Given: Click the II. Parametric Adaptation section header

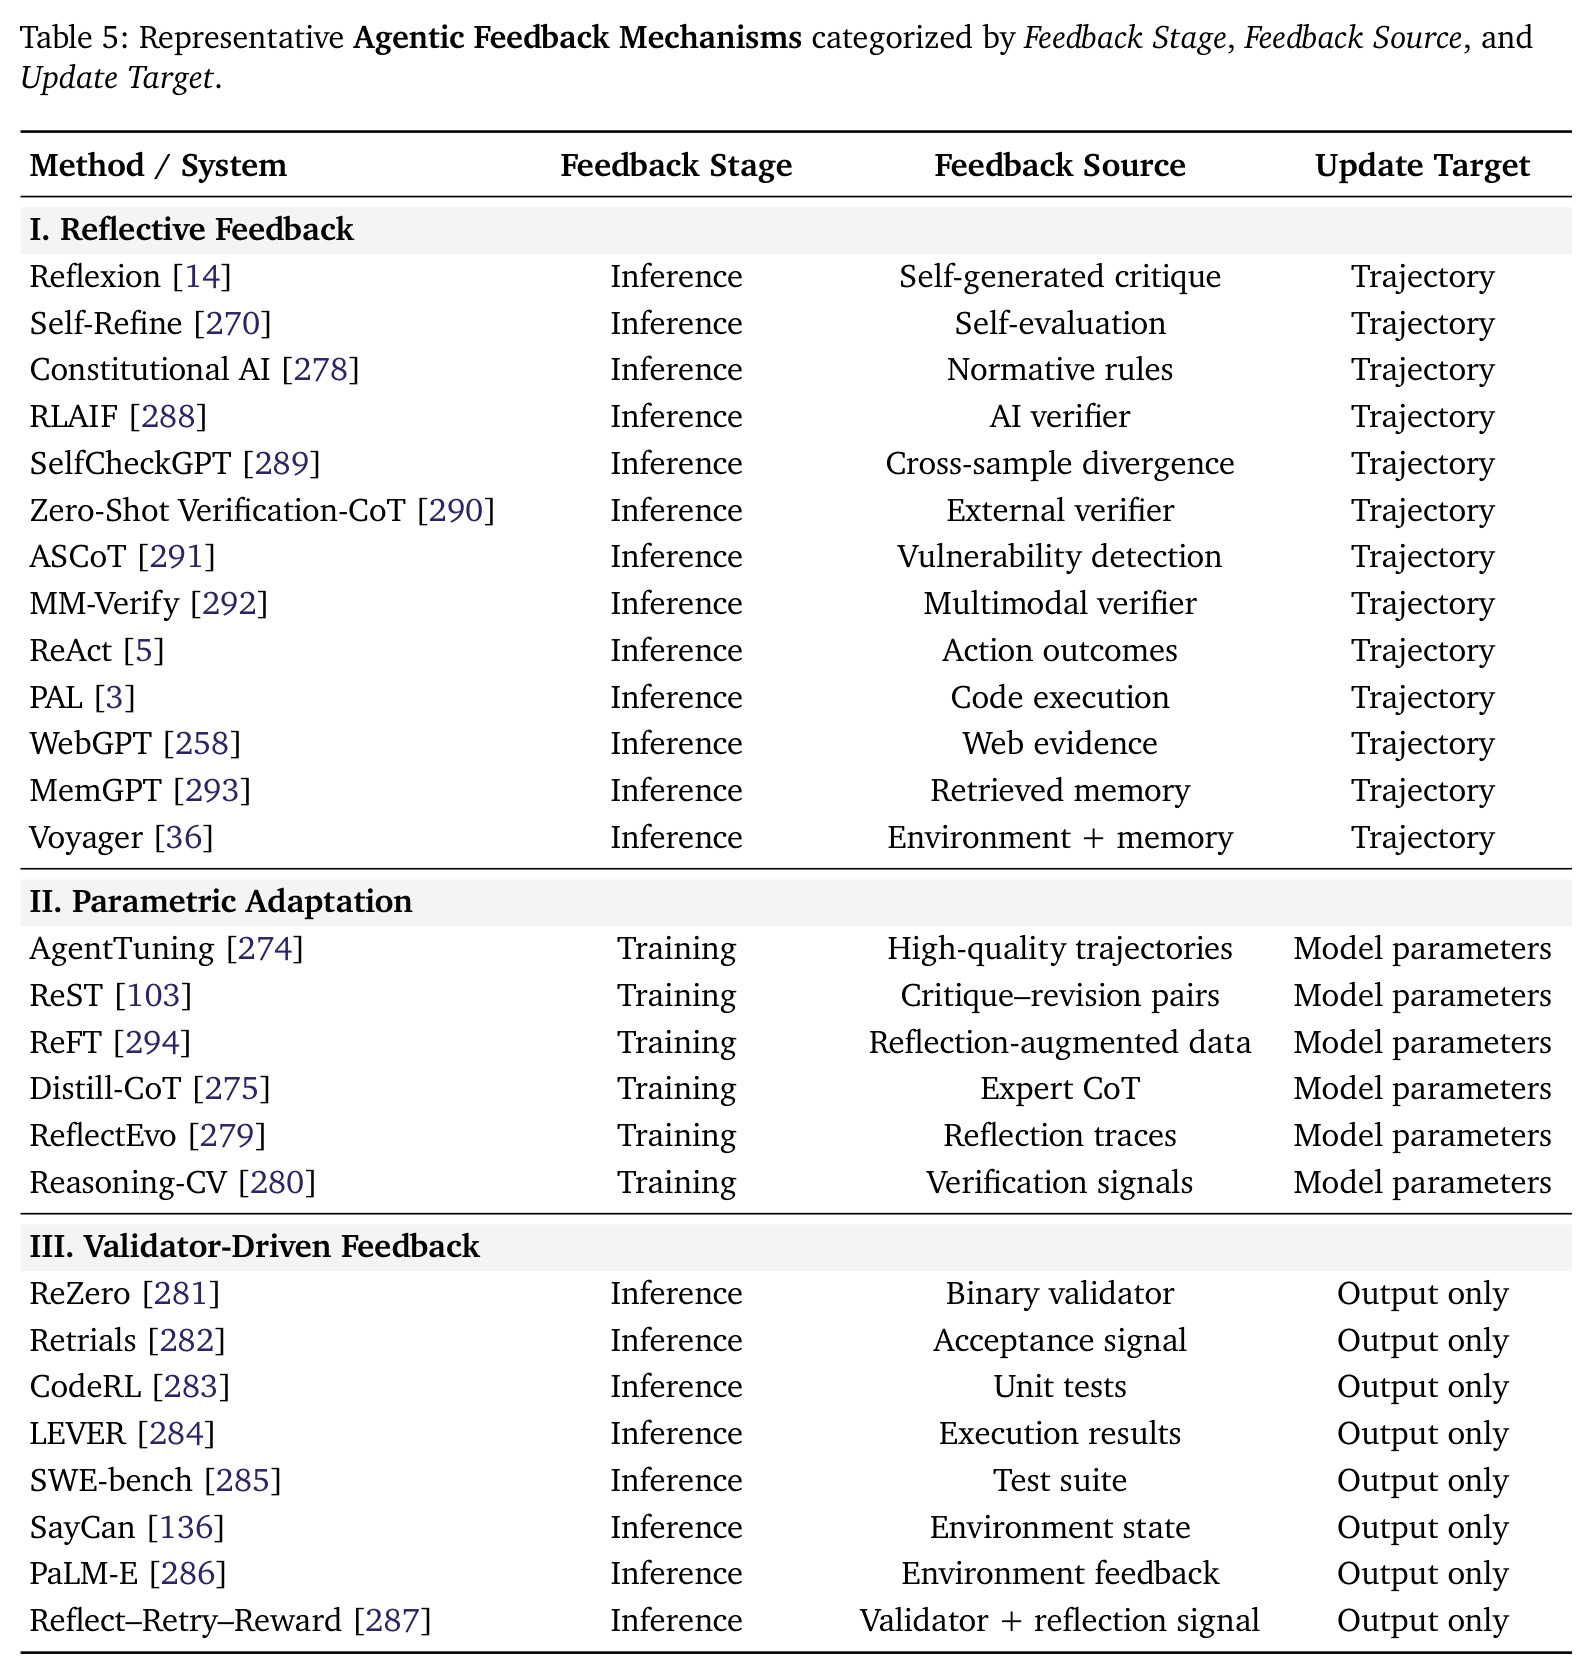Looking at the screenshot, I should click(x=221, y=902).
